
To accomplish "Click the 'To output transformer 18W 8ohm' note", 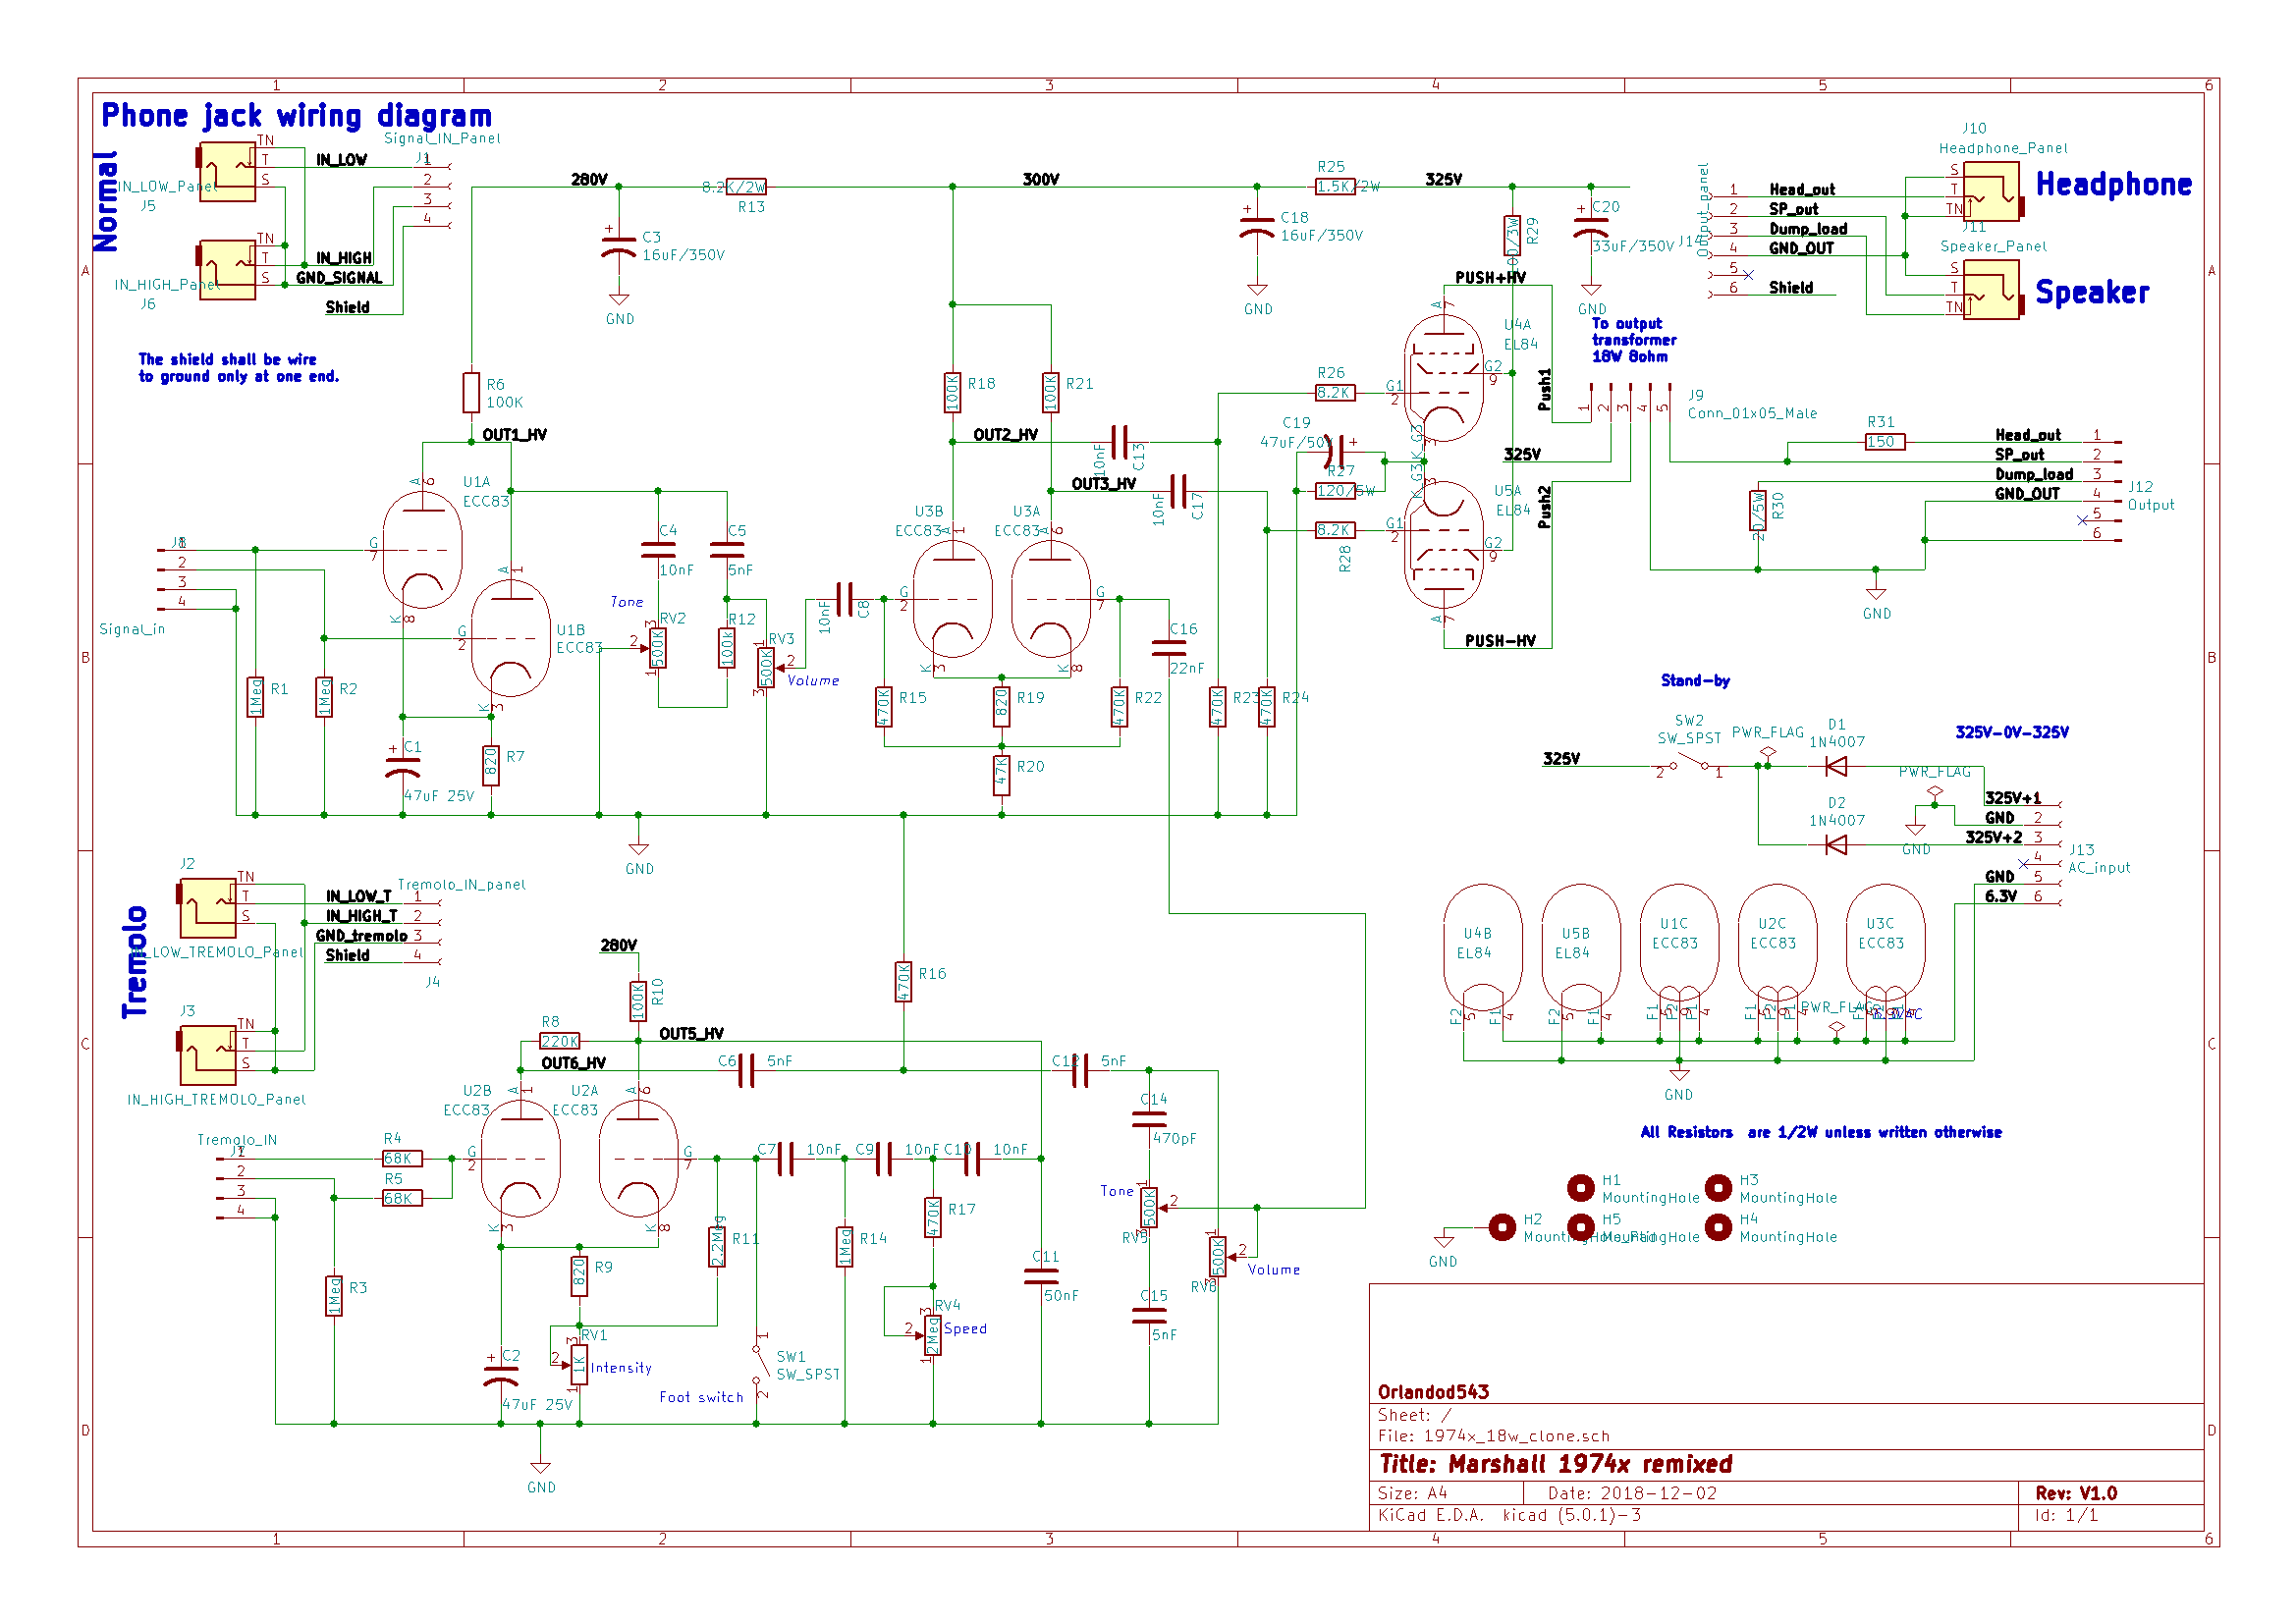I will coord(1635,340).
